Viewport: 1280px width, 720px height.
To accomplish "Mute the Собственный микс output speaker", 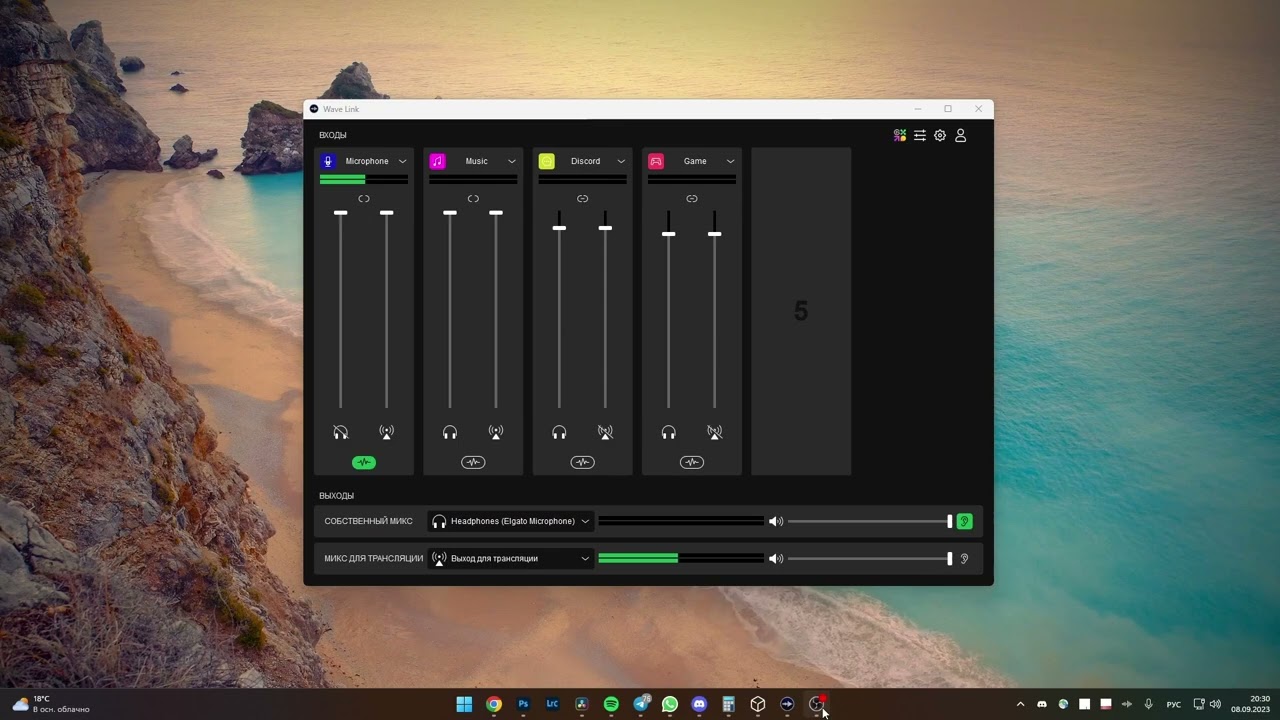I will tap(775, 521).
